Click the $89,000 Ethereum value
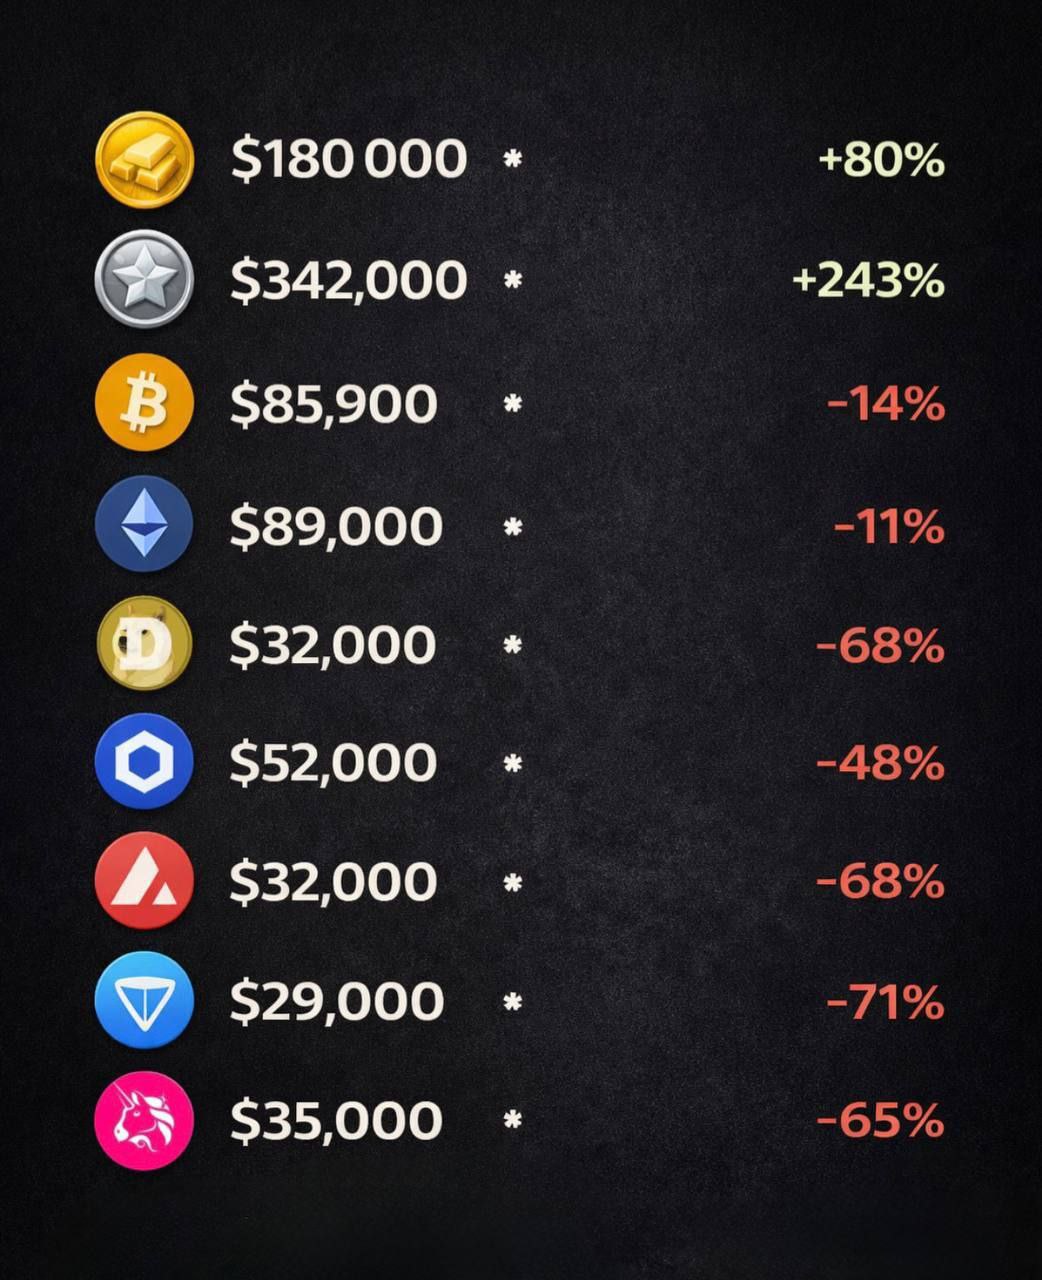The width and height of the screenshot is (1042, 1280). 336,526
